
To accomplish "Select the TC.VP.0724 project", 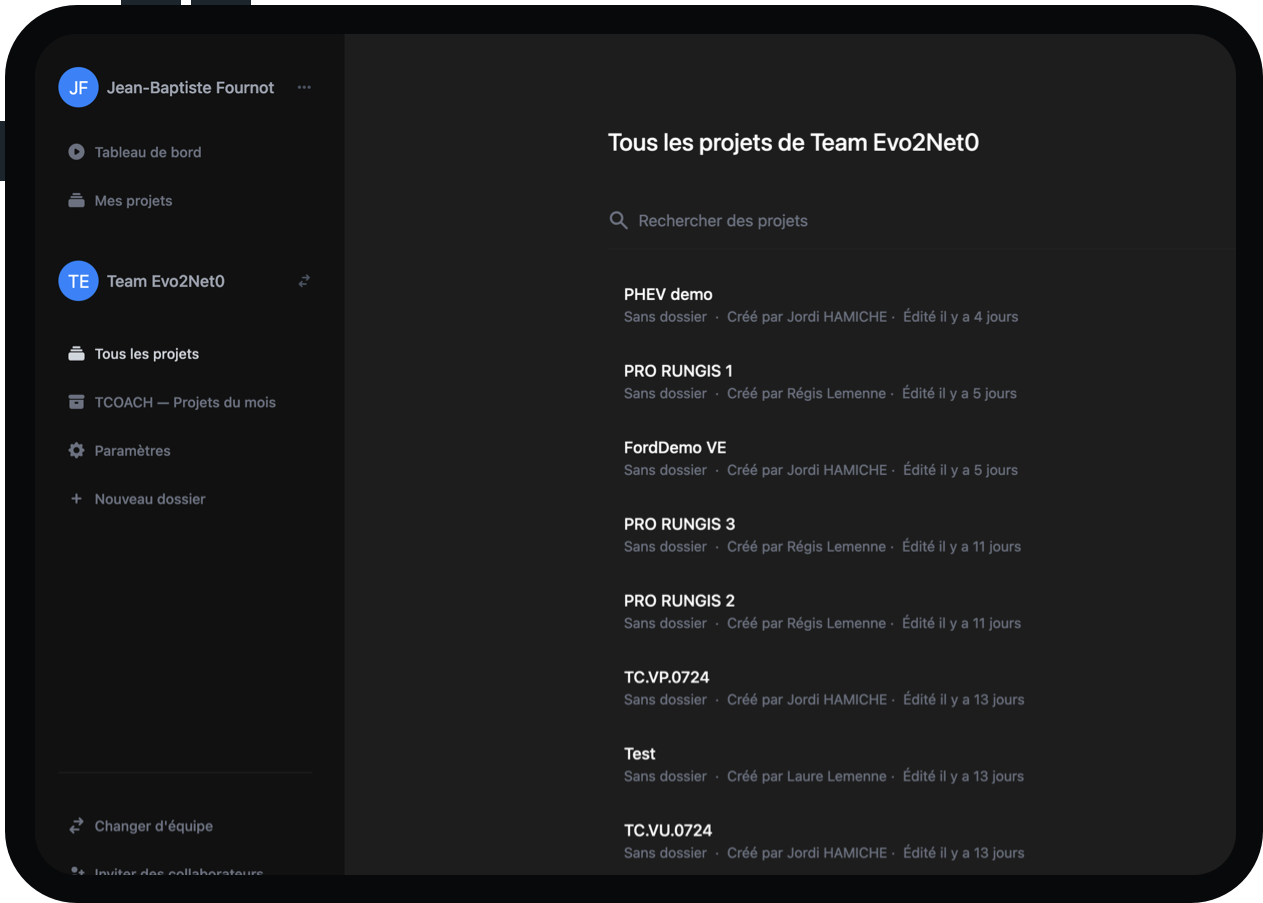I will (x=666, y=678).
